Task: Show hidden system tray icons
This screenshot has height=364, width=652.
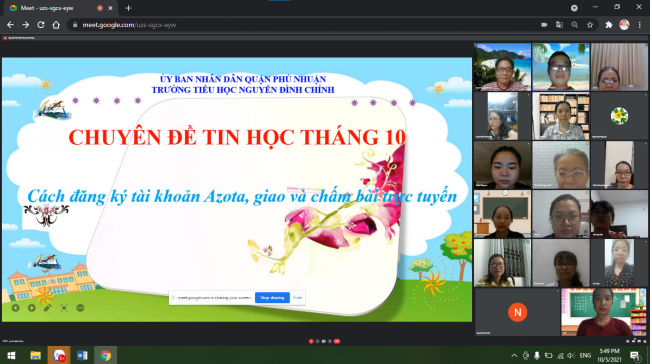Action: click(514, 356)
